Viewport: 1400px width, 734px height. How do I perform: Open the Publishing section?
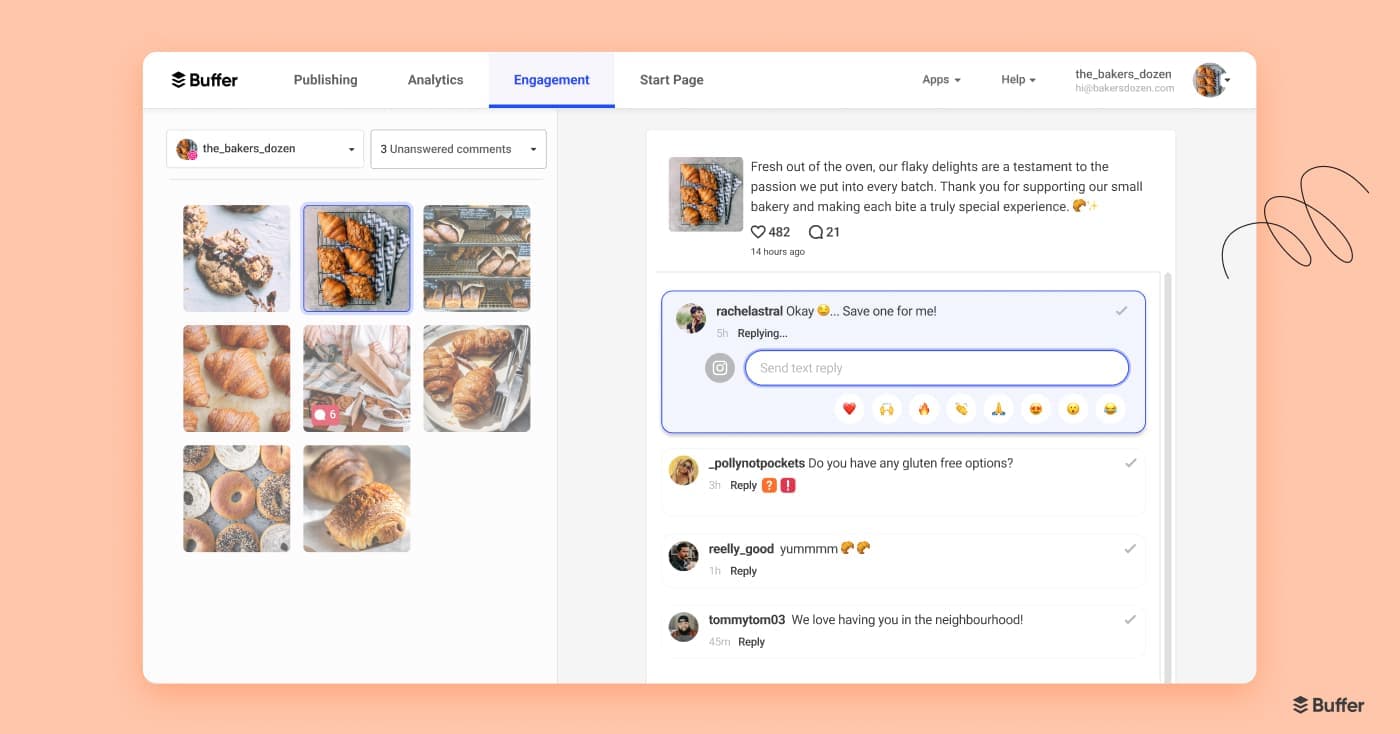[325, 79]
